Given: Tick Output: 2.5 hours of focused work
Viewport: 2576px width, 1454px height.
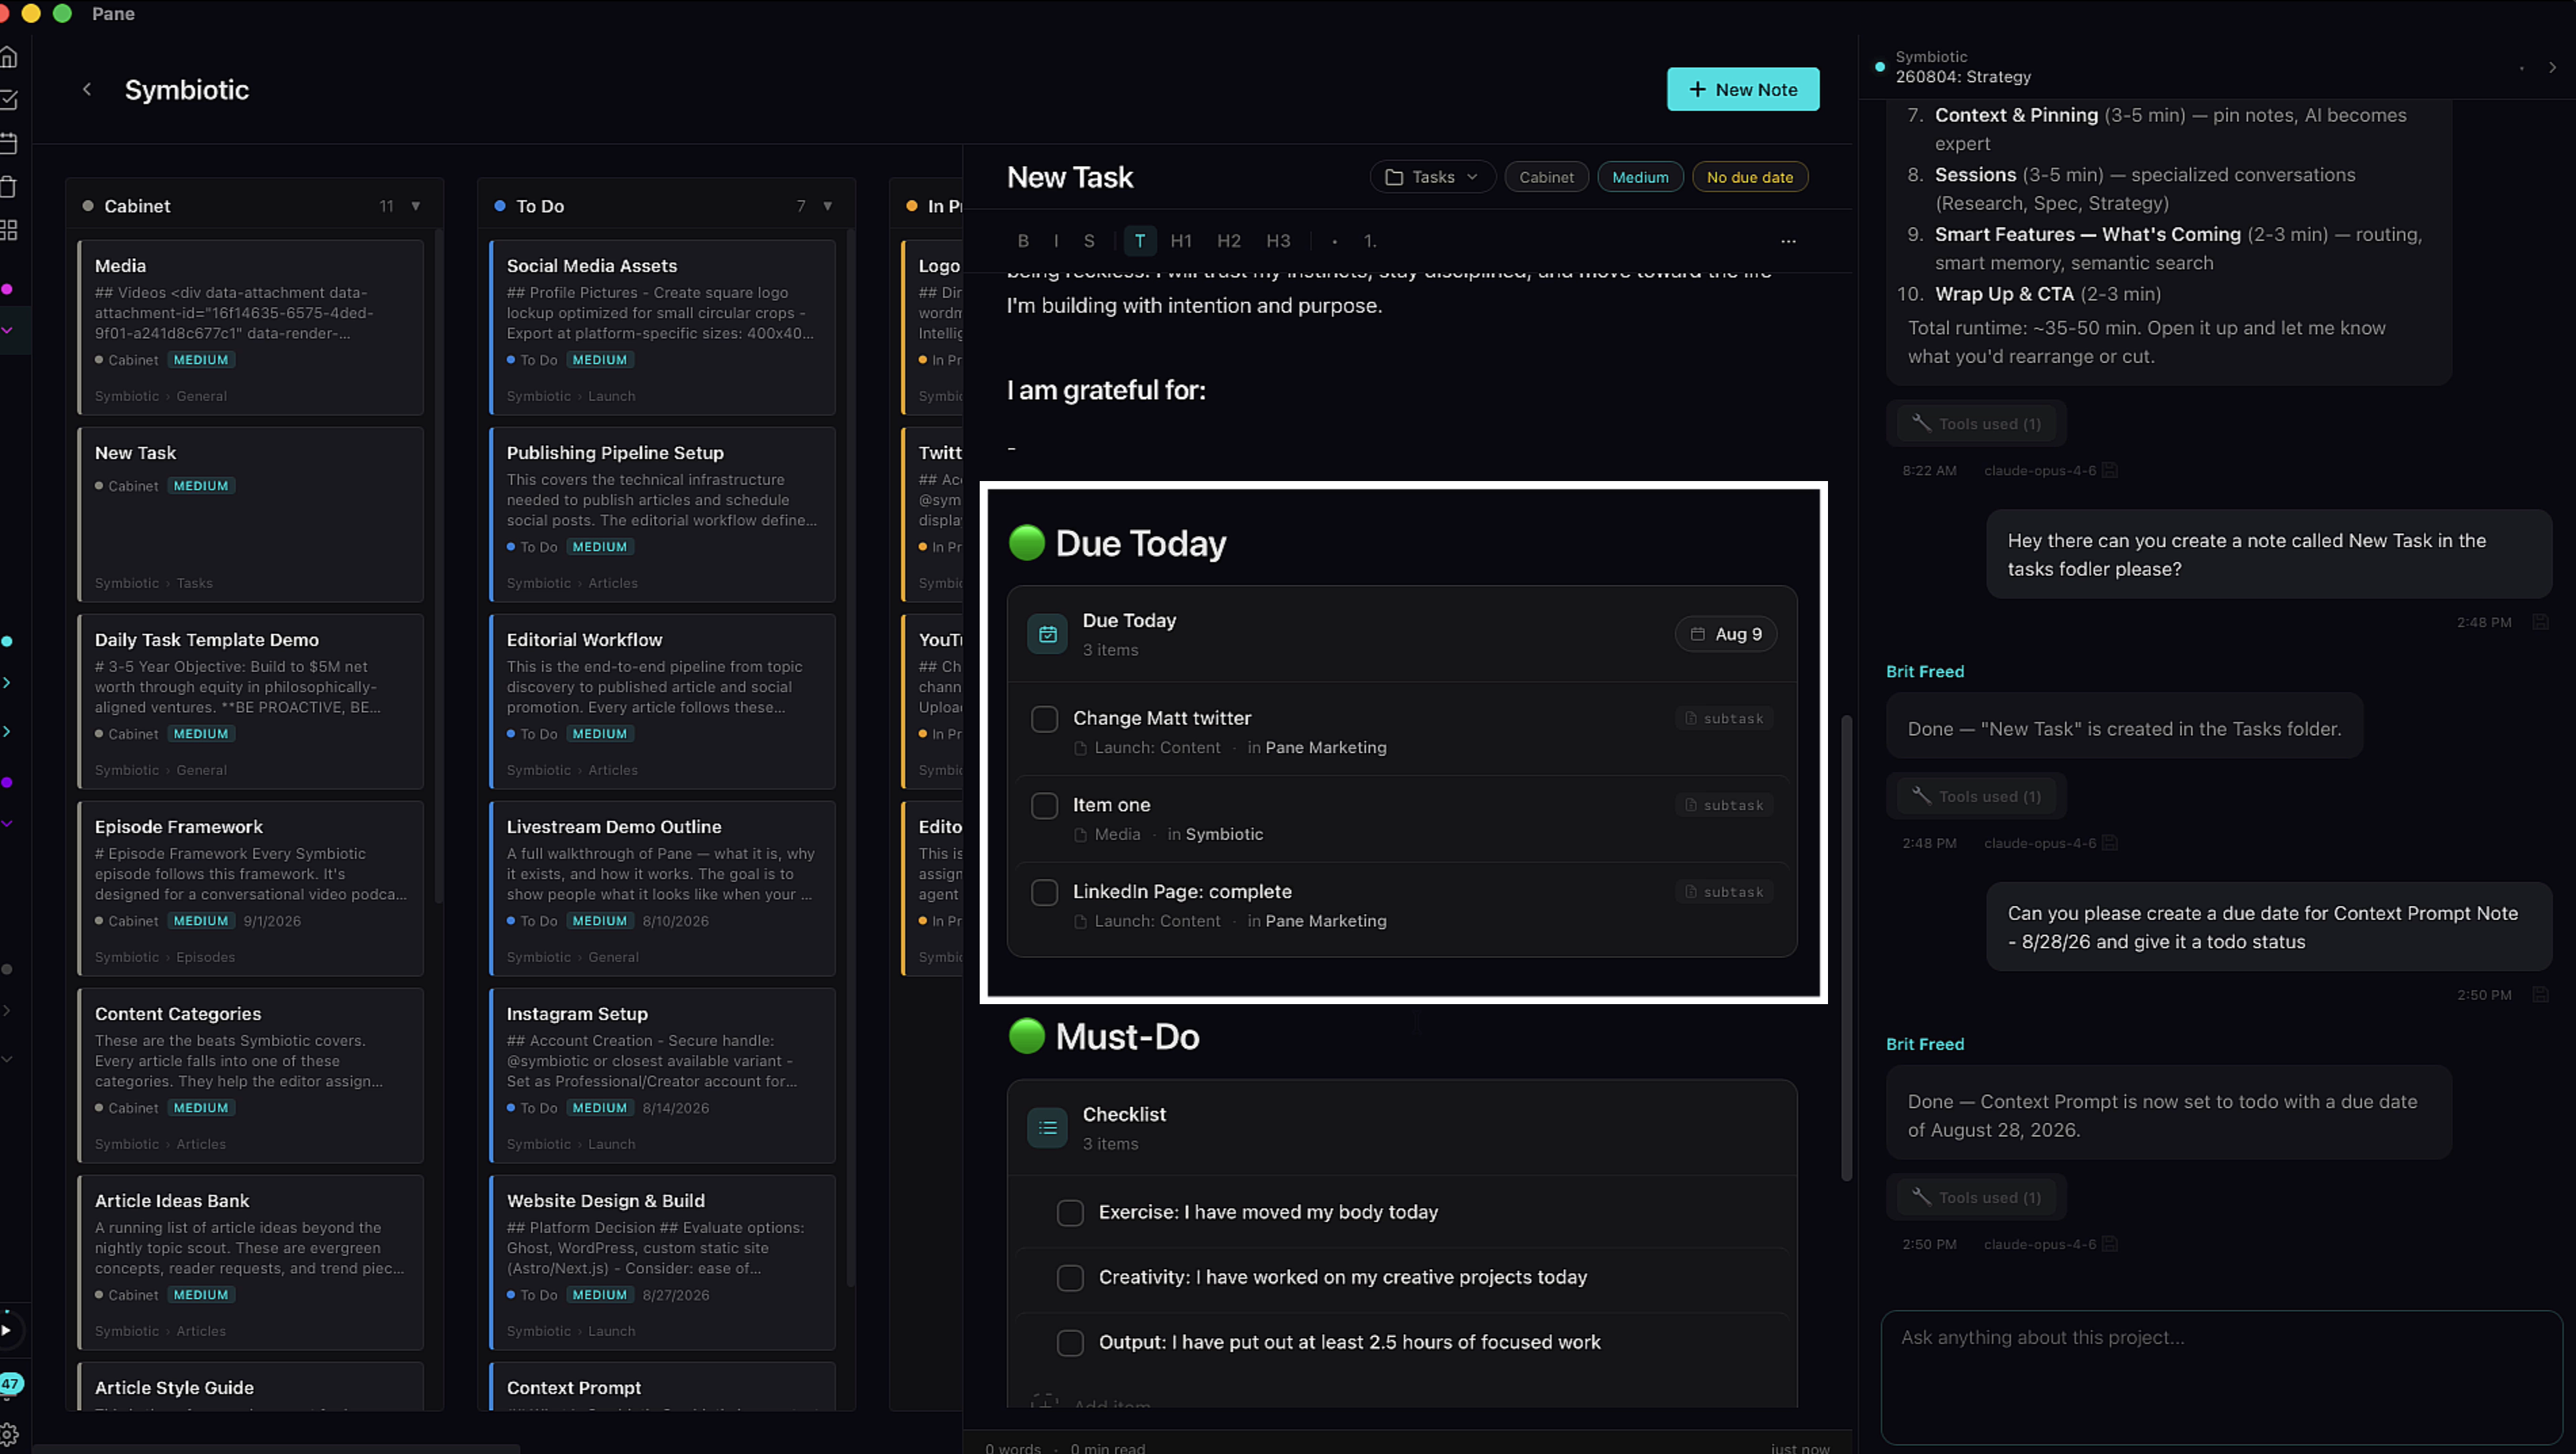Looking at the screenshot, I should click(x=1070, y=1343).
